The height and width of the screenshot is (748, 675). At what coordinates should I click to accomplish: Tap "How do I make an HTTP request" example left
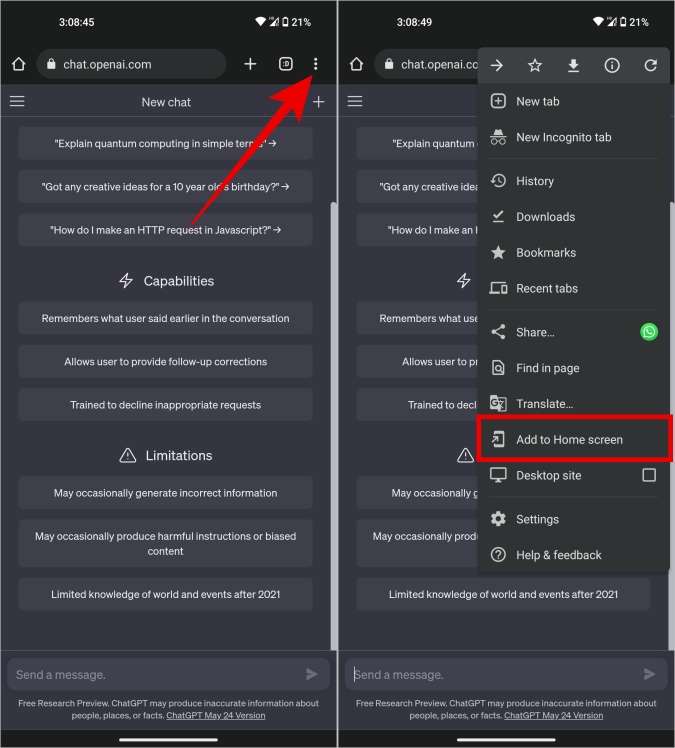point(166,230)
